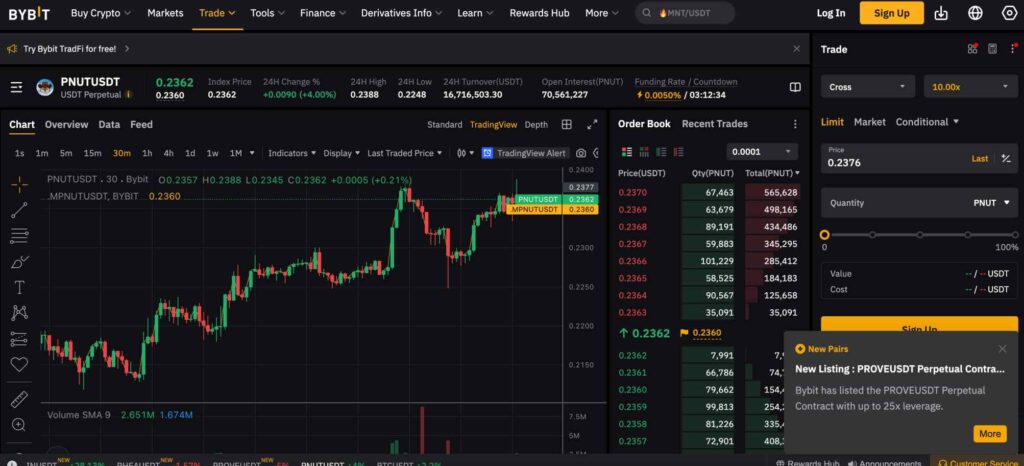Screen dimensions: 1024x466
Task: Click the TradingView Alert button
Action: 525,153
